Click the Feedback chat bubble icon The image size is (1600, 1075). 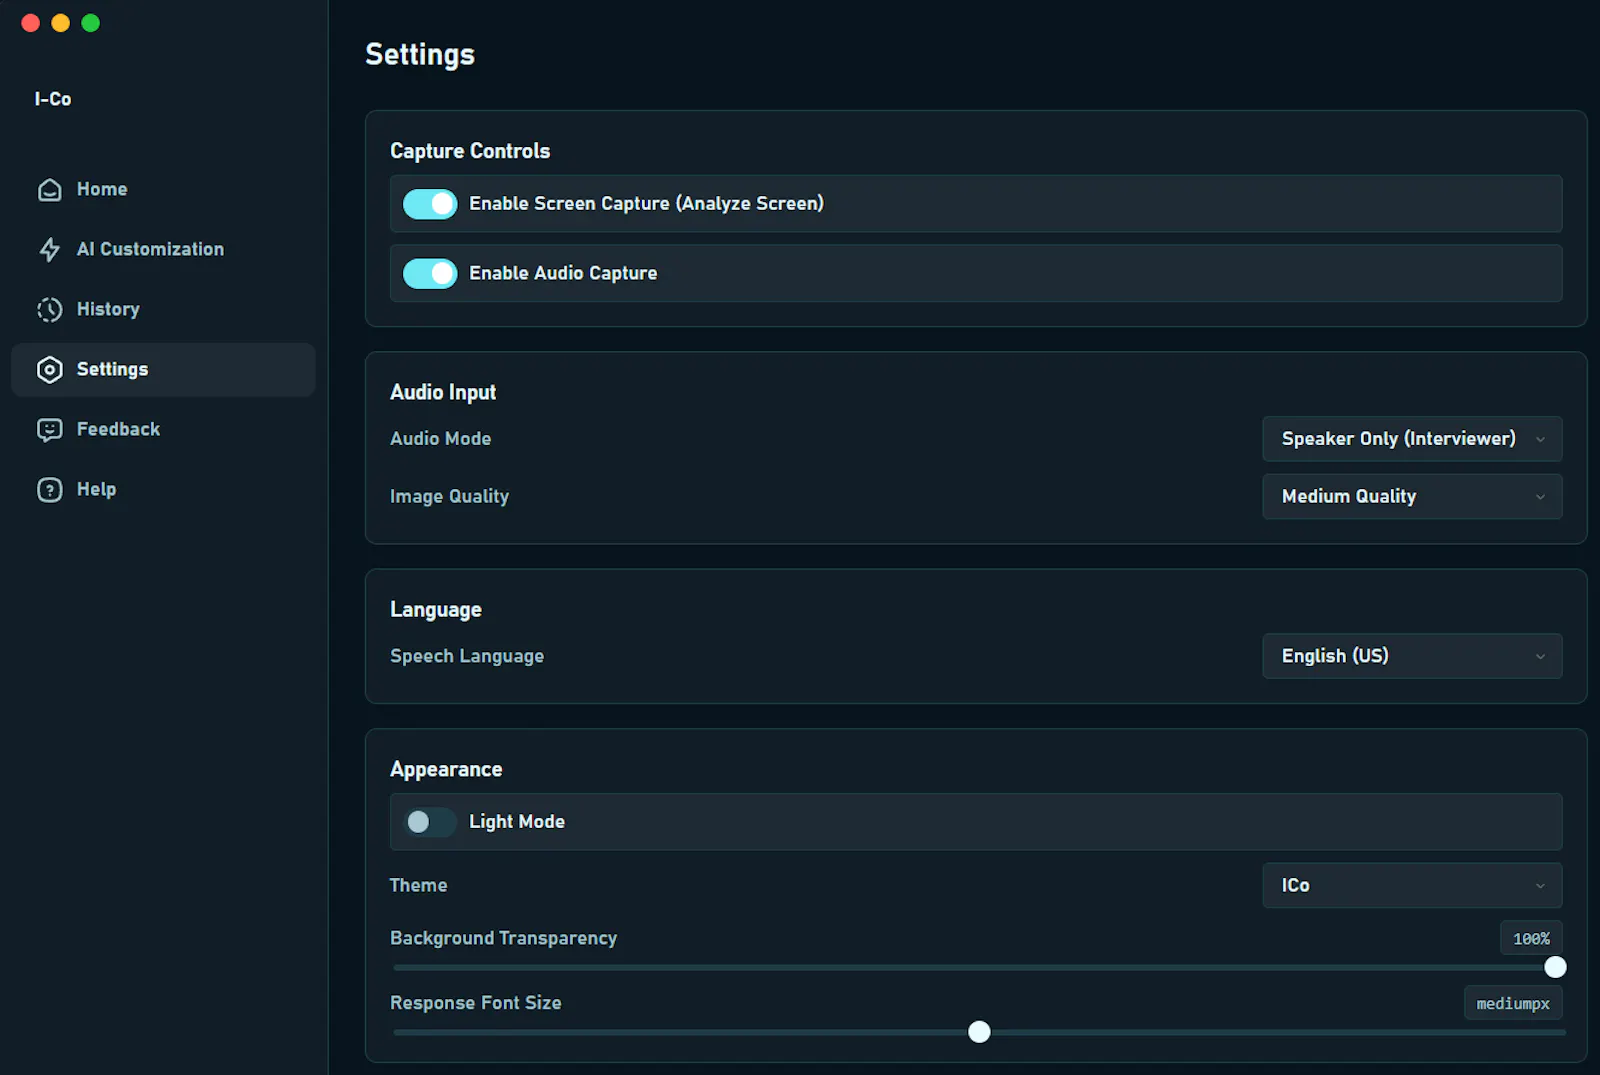tap(50, 430)
